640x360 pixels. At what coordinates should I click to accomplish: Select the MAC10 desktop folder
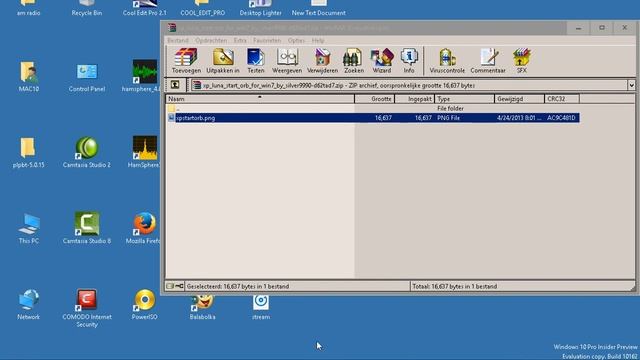tap(29, 77)
